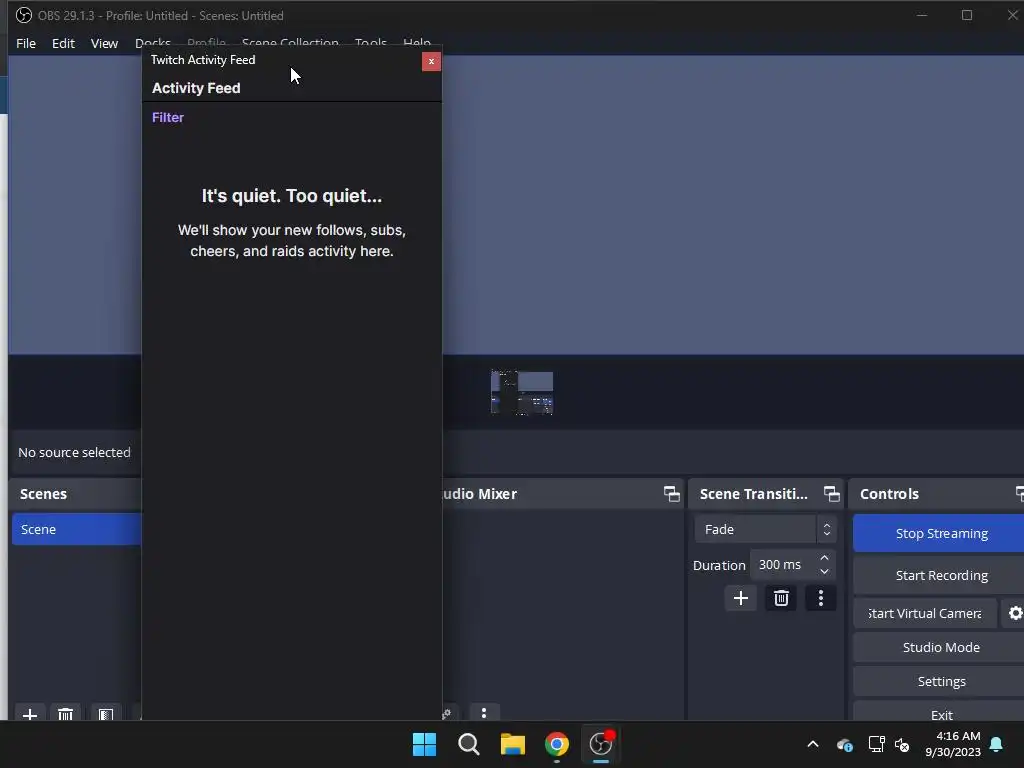Open the Edit menu

click(63, 43)
